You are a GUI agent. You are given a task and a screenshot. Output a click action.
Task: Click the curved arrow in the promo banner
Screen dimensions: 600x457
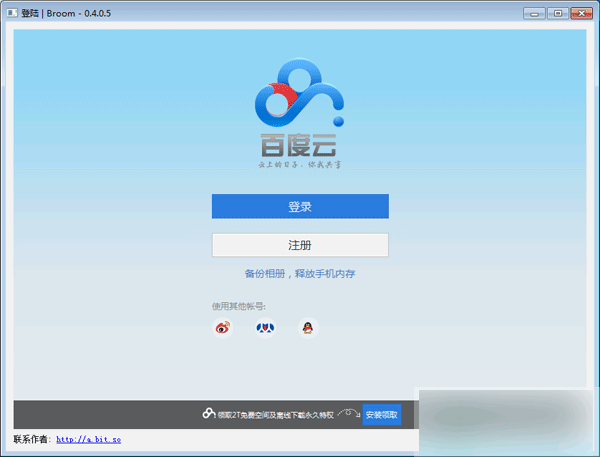click(349, 411)
